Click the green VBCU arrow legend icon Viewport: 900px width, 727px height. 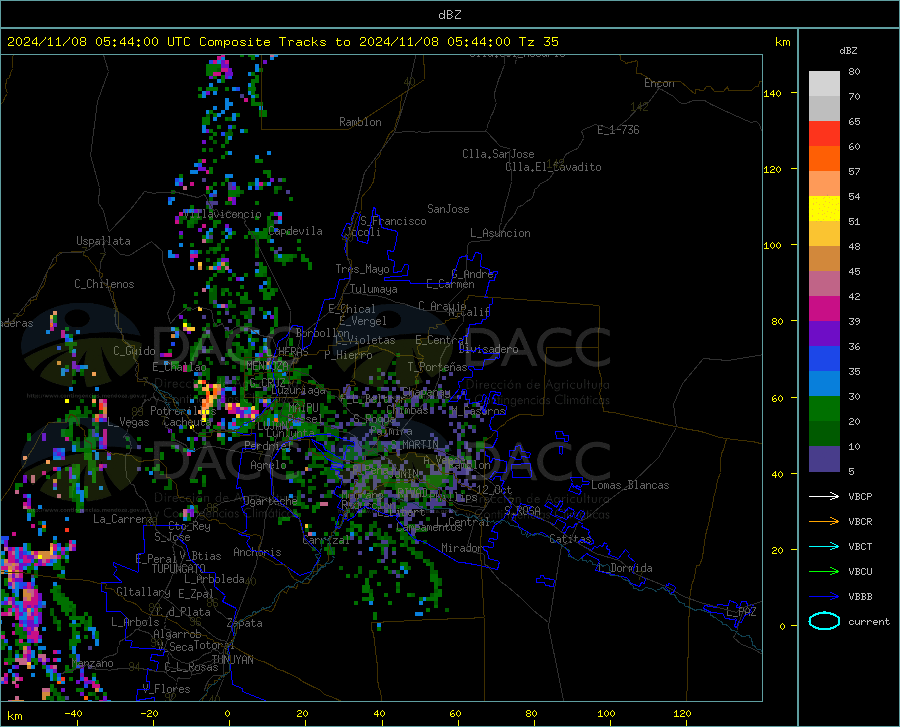pyautogui.click(x=824, y=572)
